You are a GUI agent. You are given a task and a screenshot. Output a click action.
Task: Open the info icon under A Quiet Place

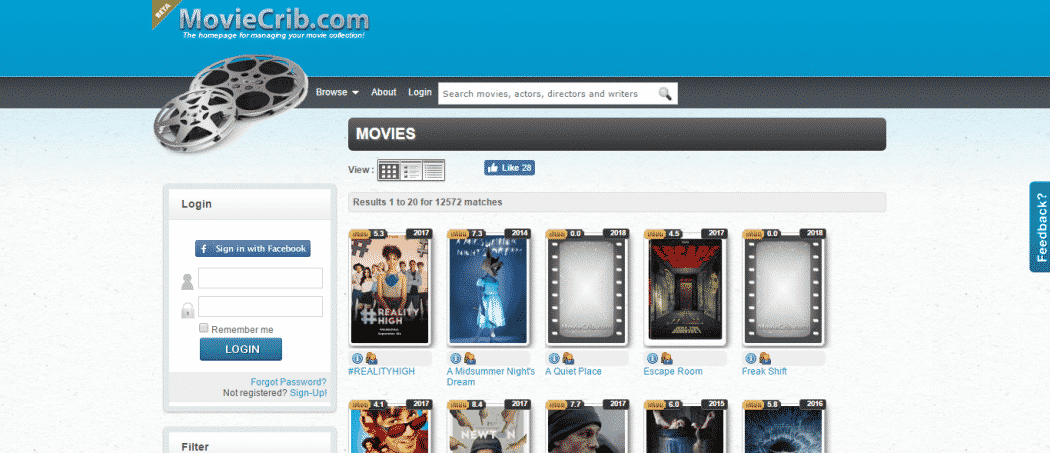[554, 359]
